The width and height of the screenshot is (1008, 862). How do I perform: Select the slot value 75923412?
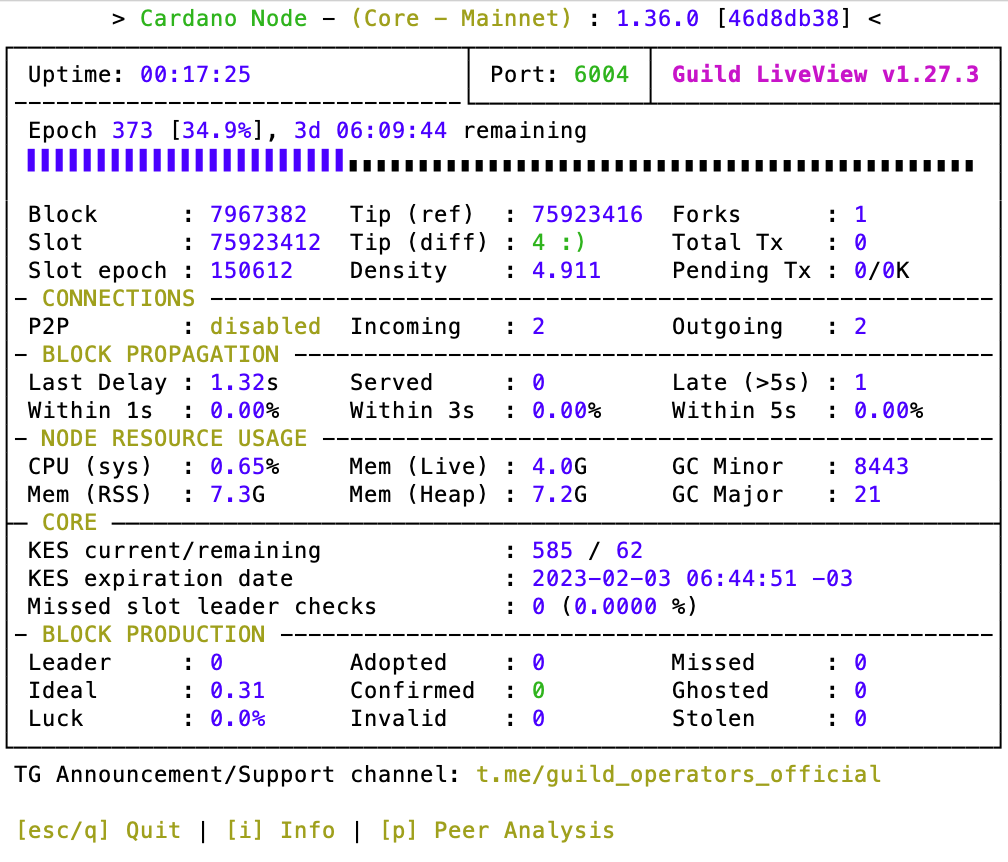coord(266,242)
